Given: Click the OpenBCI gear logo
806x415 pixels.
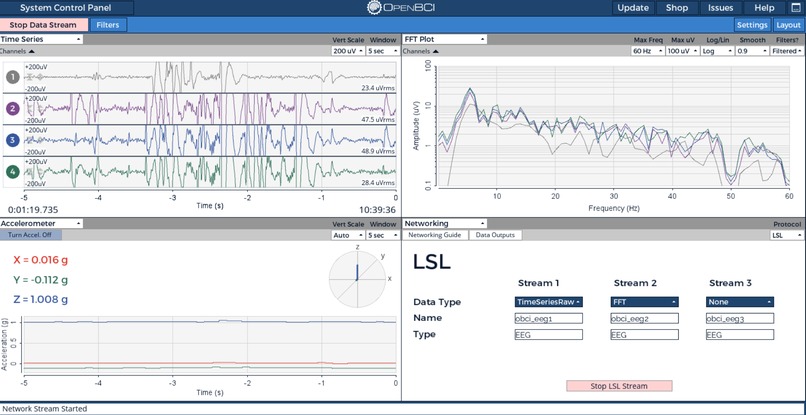Looking at the screenshot, I should (374, 8).
